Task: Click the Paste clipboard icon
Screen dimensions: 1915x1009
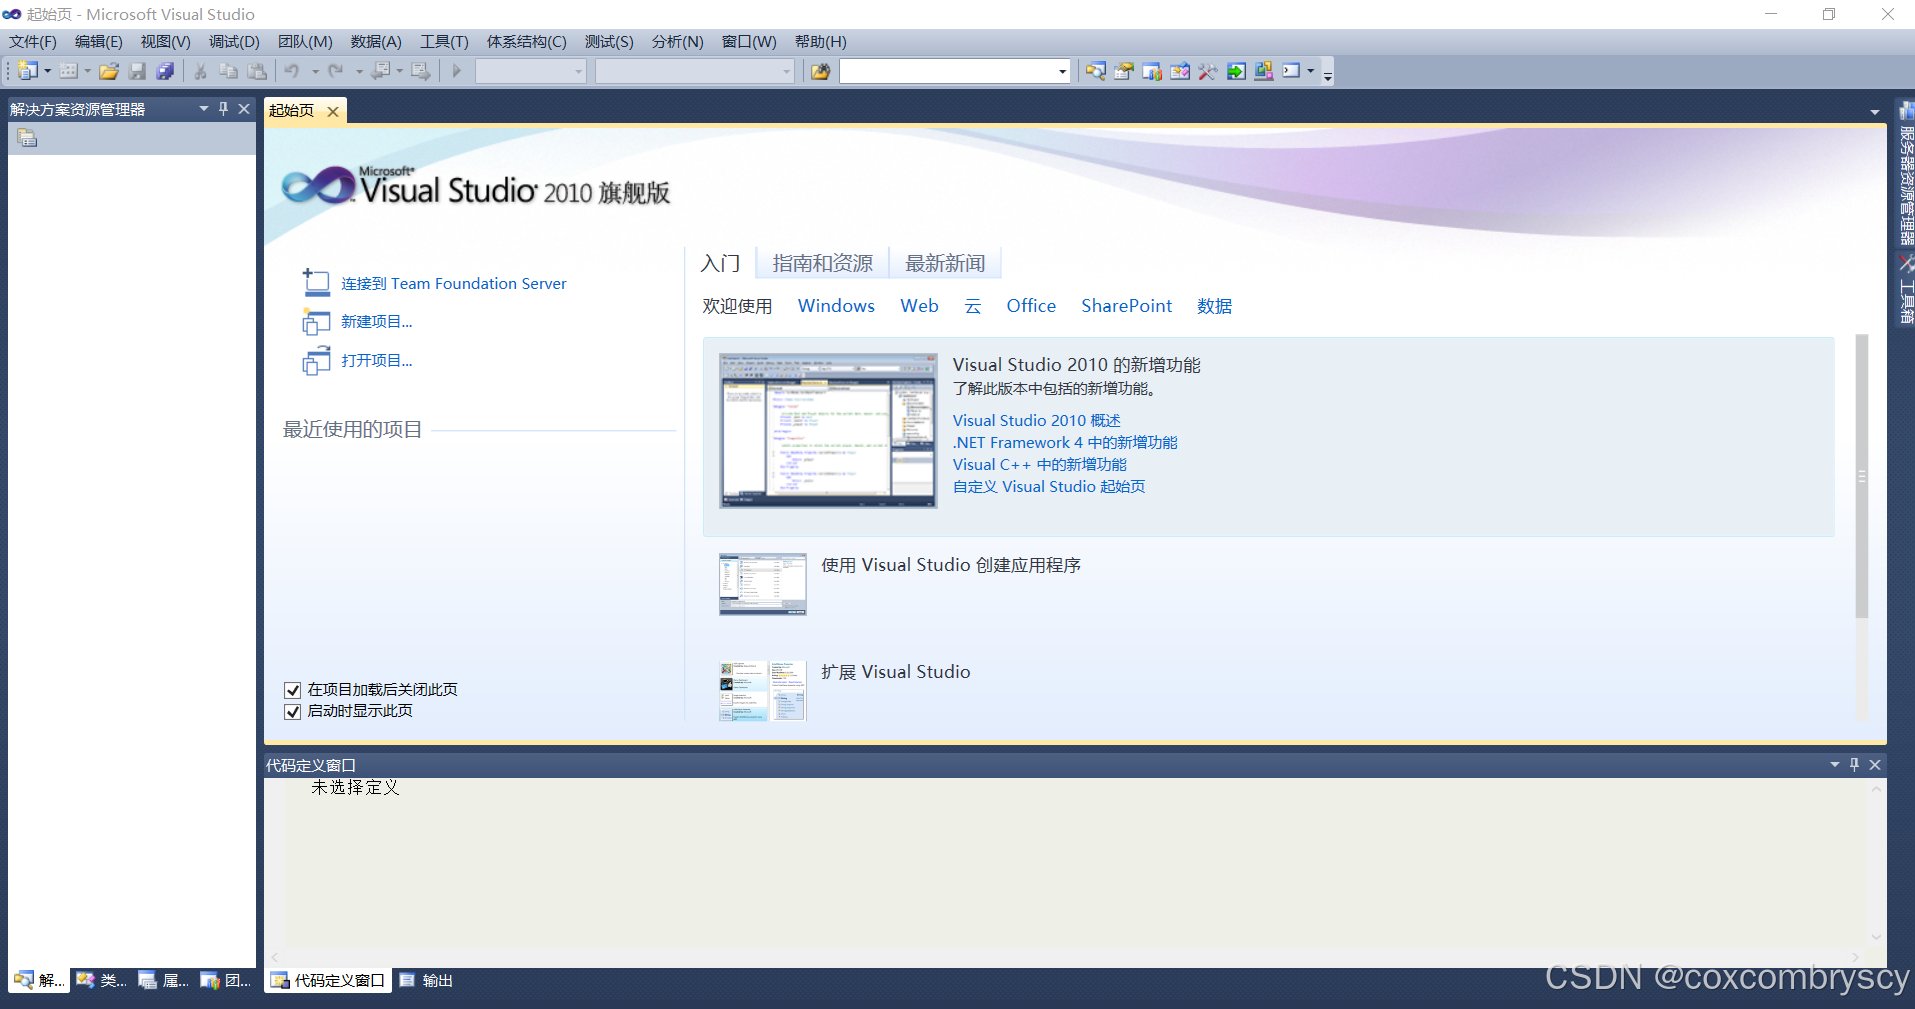Action: click(x=257, y=71)
